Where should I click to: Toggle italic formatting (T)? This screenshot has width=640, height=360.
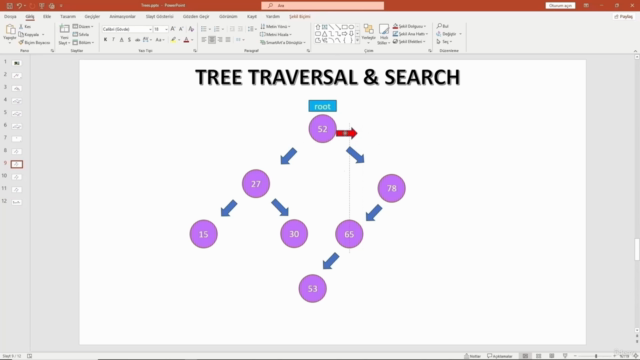coord(113,40)
